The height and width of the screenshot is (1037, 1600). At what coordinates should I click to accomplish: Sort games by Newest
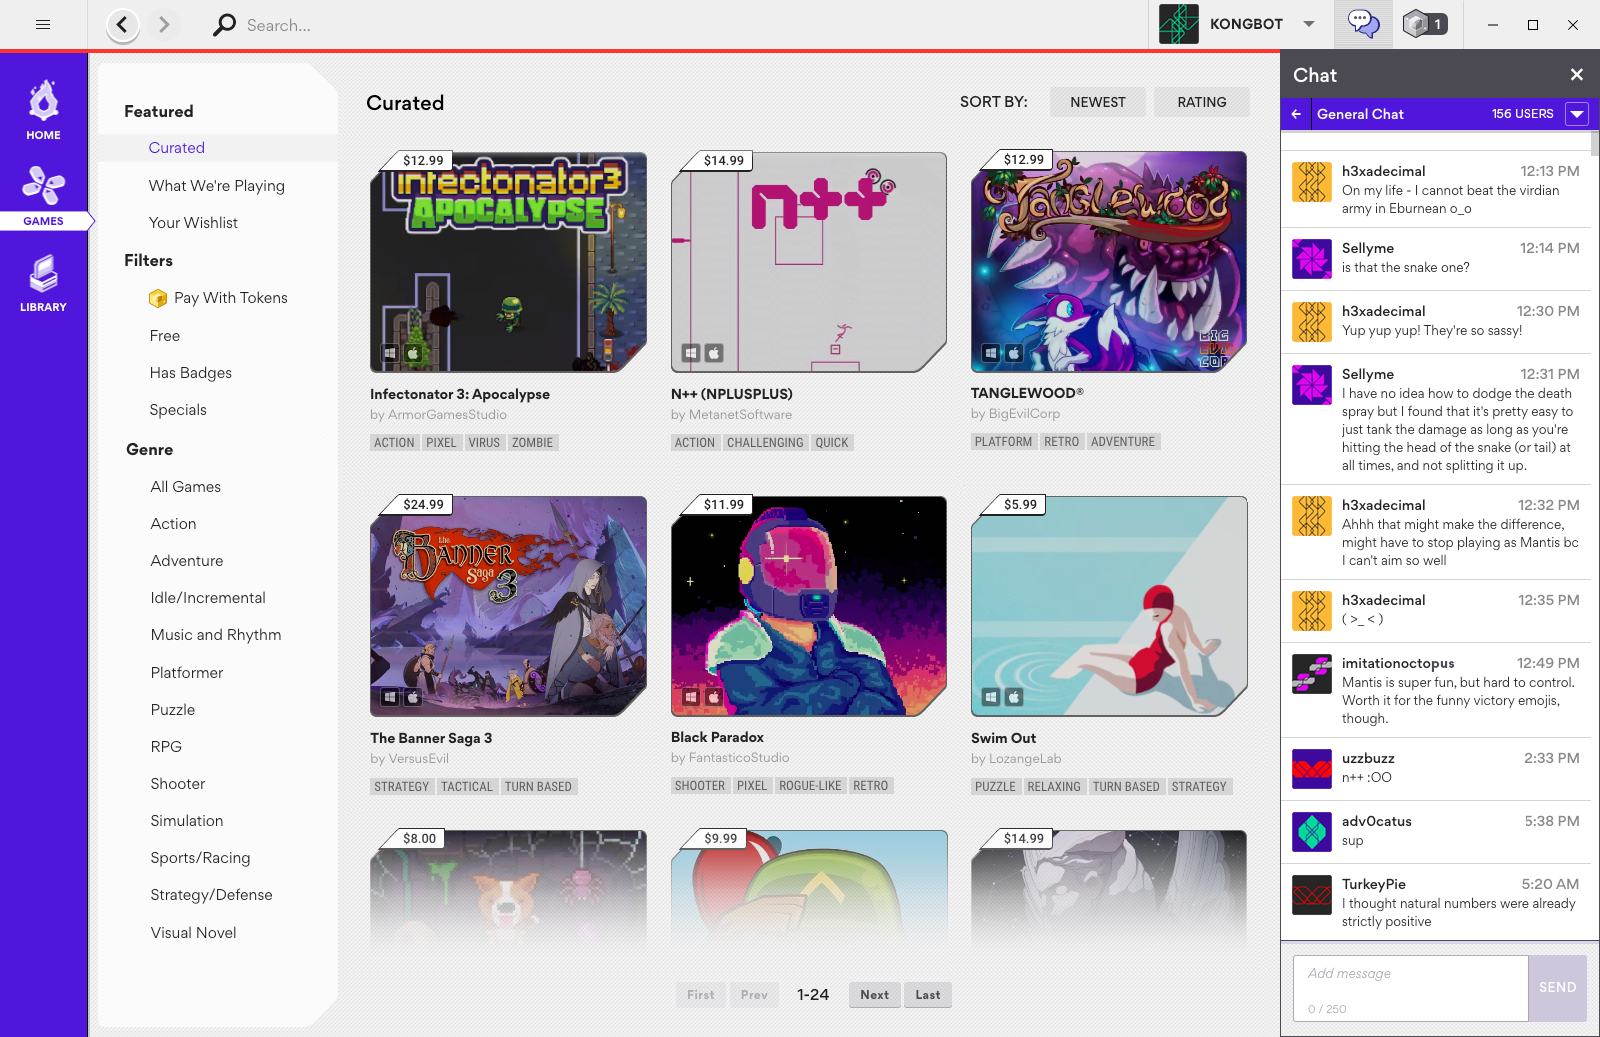point(1097,102)
